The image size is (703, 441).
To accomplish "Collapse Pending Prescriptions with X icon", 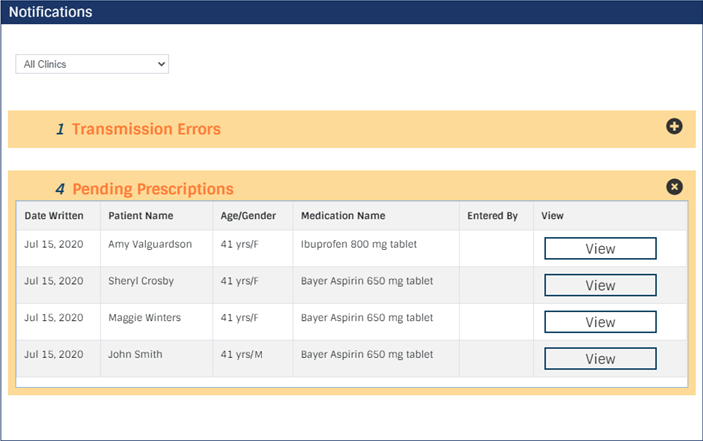I will 674,186.
